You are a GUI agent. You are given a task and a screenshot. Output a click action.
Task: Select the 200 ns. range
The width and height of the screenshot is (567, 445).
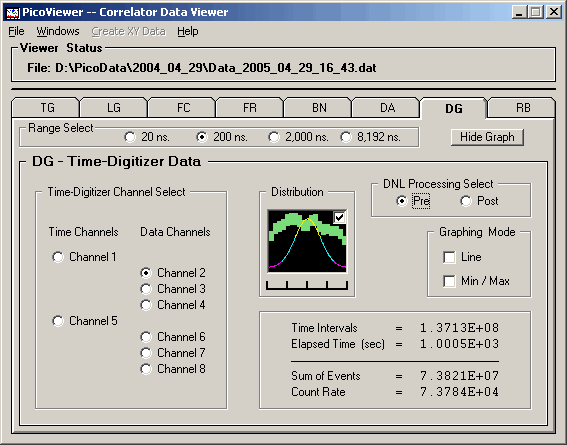(222, 137)
